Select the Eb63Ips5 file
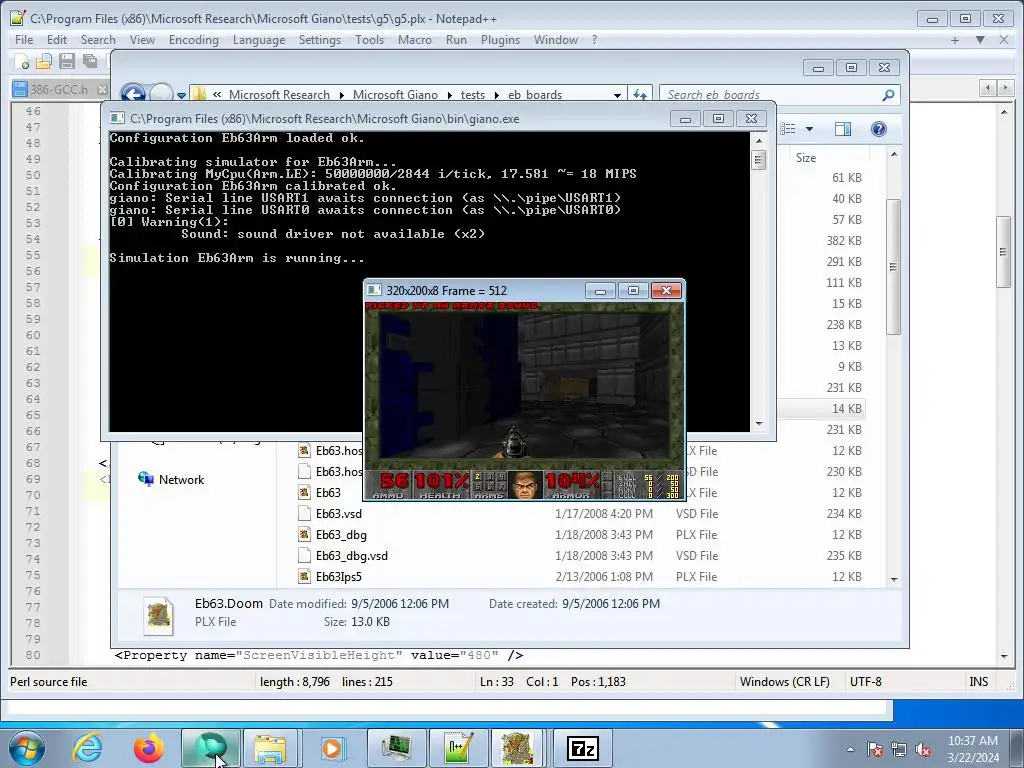The width and height of the screenshot is (1024, 768). 339,577
